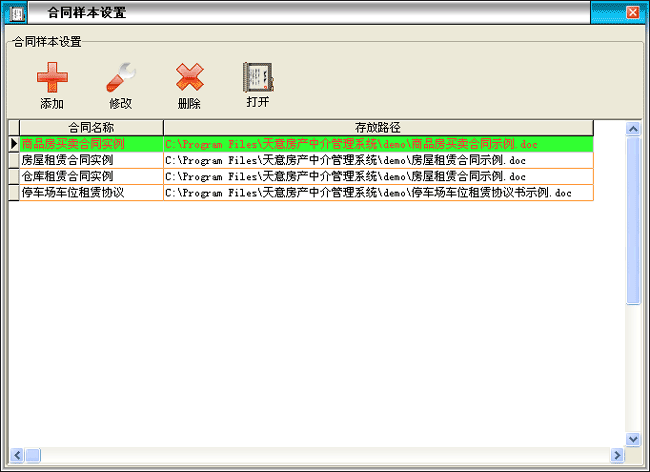Click the vertical scrollbar down arrow
This screenshot has width=650, height=472.
click(x=633, y=439)
